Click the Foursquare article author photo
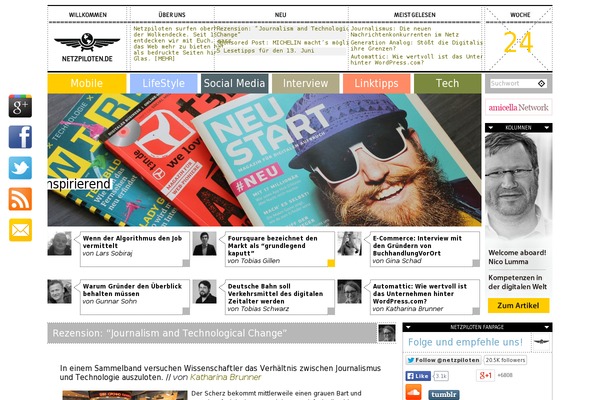This screenshot has width=600, height=400. pyautogui.click(x=204, y=243)
